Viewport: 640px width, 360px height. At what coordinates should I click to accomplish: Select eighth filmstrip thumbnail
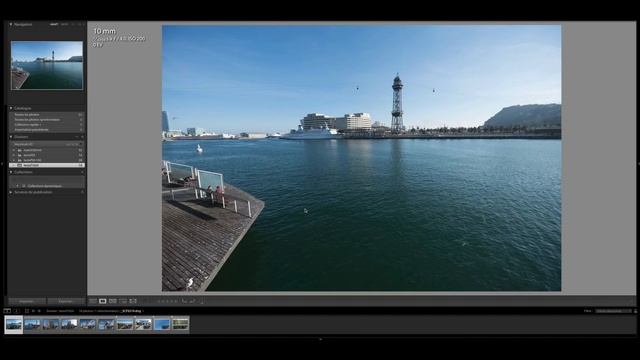[x=143, y=324]
